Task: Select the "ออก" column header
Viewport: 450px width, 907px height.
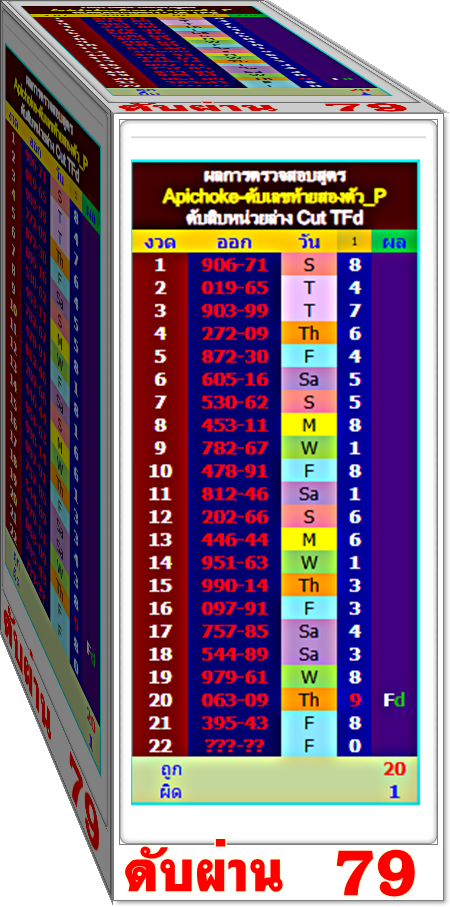Action: pyautogui.click(x=234, y=242)
